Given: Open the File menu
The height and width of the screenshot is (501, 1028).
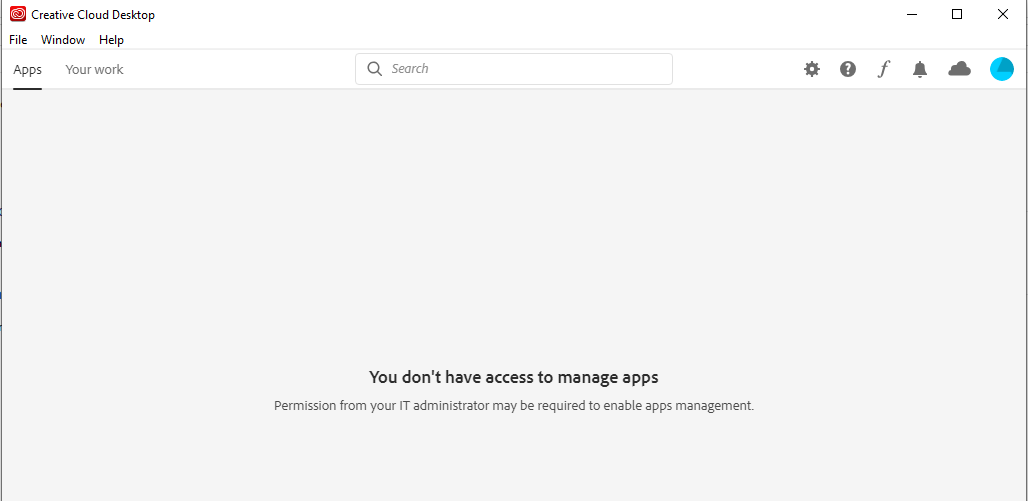Looking at the screenshot, I should (x=18, y=40).
